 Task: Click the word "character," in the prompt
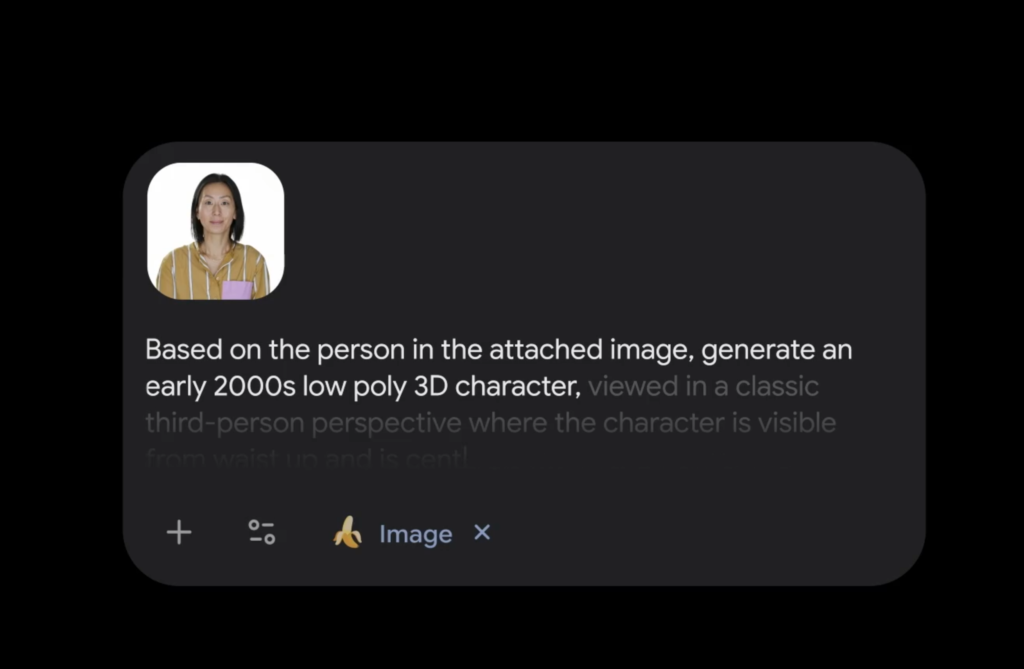pyautogui.click(x=518, y=387)
